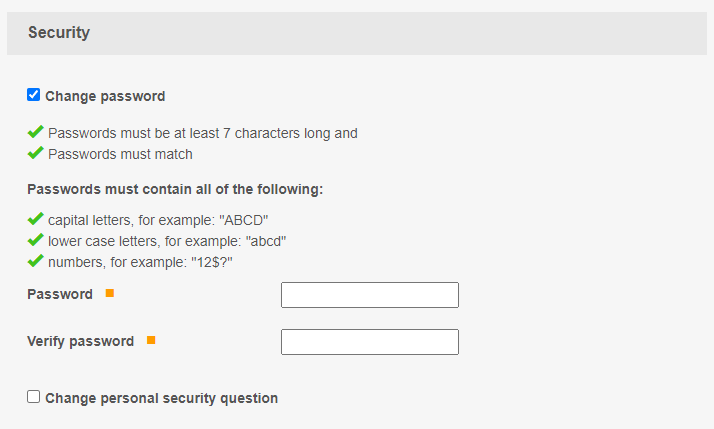Click the green checkmark beside Passwords must match
Image resolution: width=714 pixels, height=429 pixels.
pos(35,153)
